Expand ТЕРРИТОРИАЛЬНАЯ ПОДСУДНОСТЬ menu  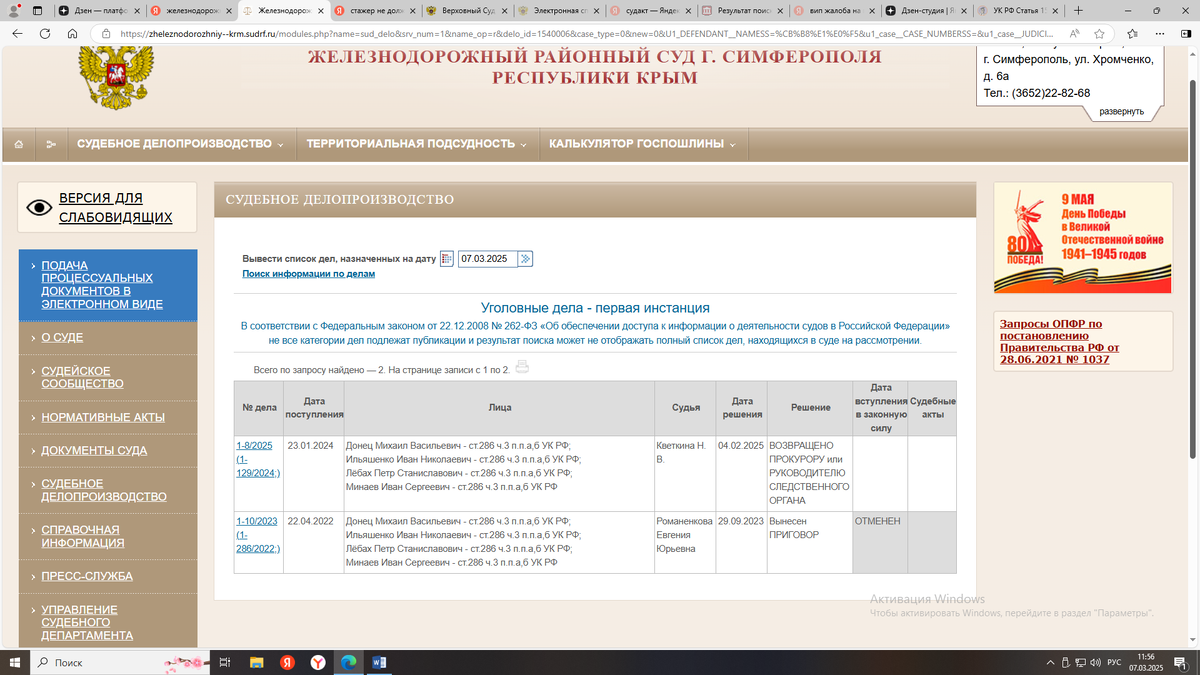point(416,144)
